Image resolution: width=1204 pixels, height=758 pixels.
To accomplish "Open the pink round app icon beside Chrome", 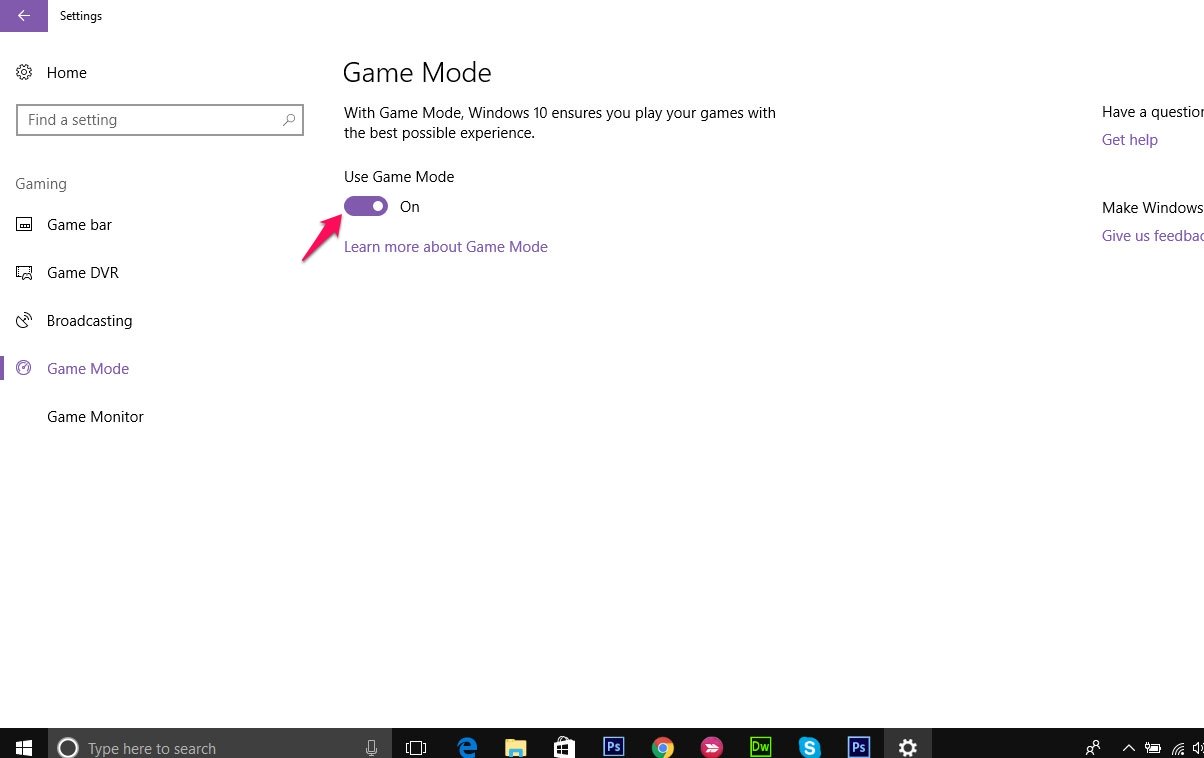I will (x=711, y=747).
